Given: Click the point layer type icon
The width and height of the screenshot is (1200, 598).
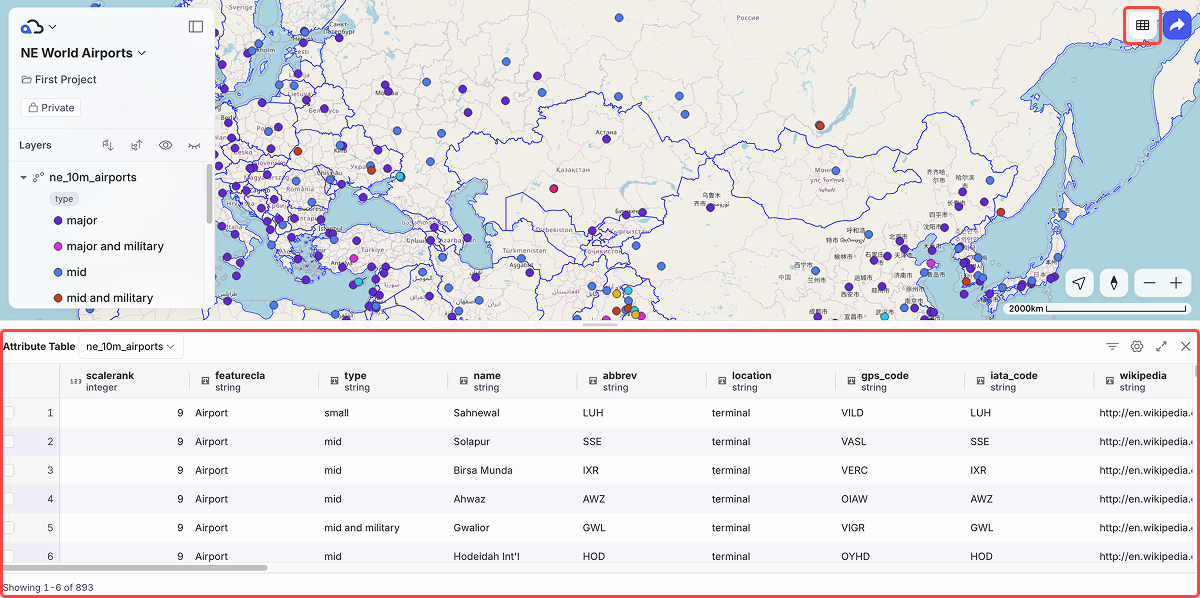Looking at the screenshot, I should [x=38, y=177].
